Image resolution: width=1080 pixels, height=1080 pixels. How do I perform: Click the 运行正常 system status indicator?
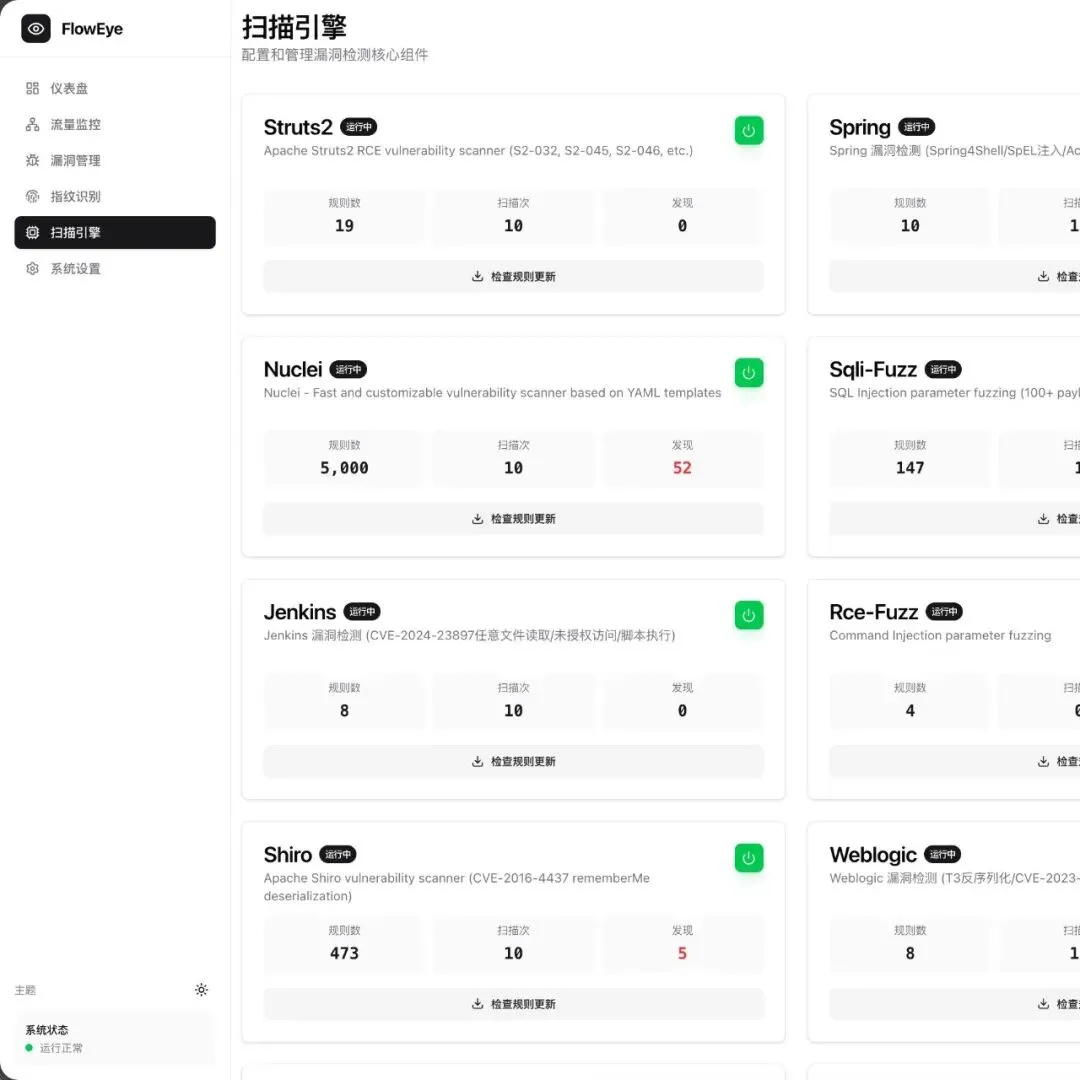(x=54, y=1048)
